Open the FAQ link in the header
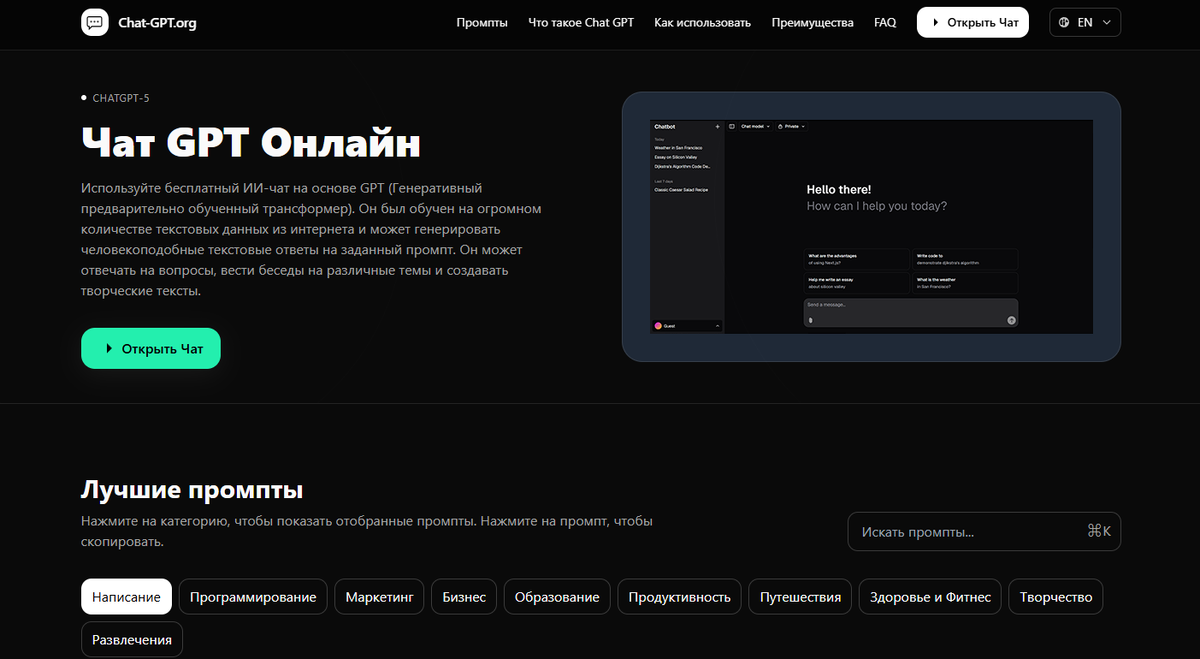The width and height of the screenshot is (1200, 659). [885, 22]
